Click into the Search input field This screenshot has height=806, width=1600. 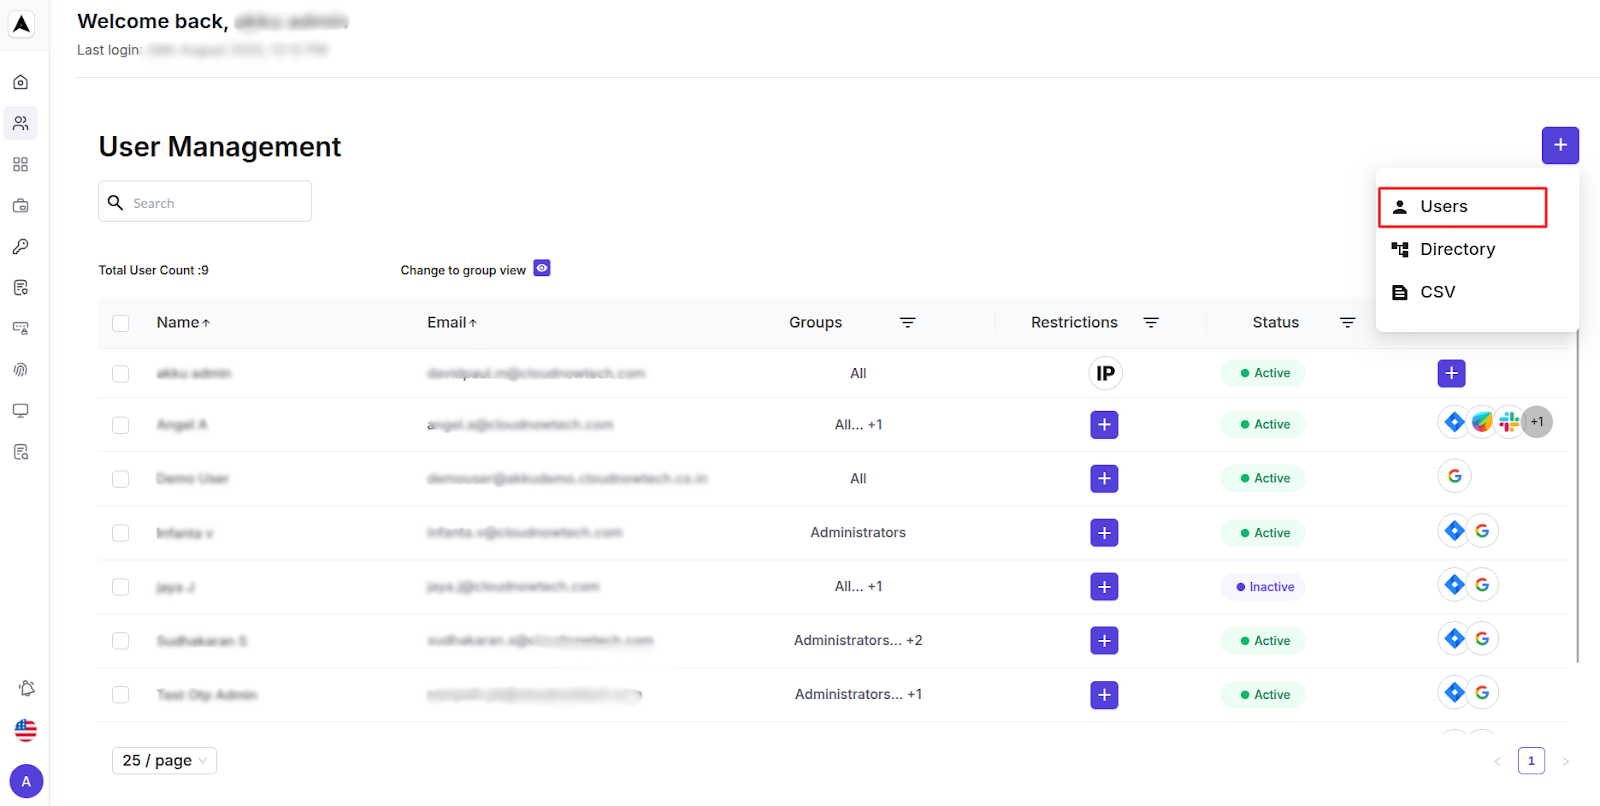tap(205, 202)
